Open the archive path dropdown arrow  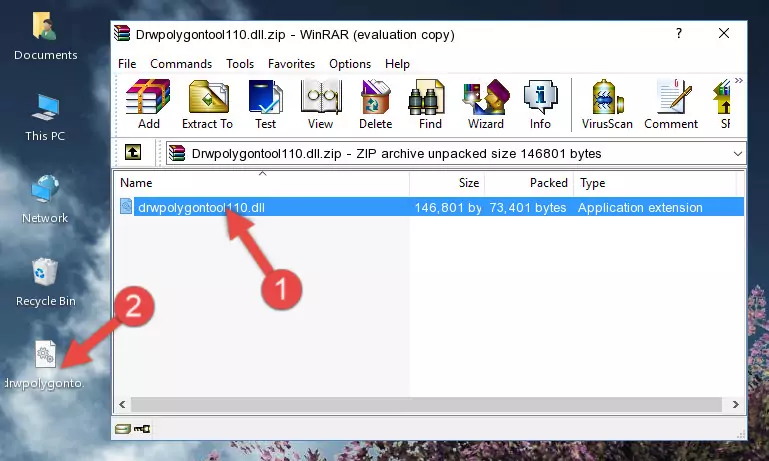click(x=737, y=154)
